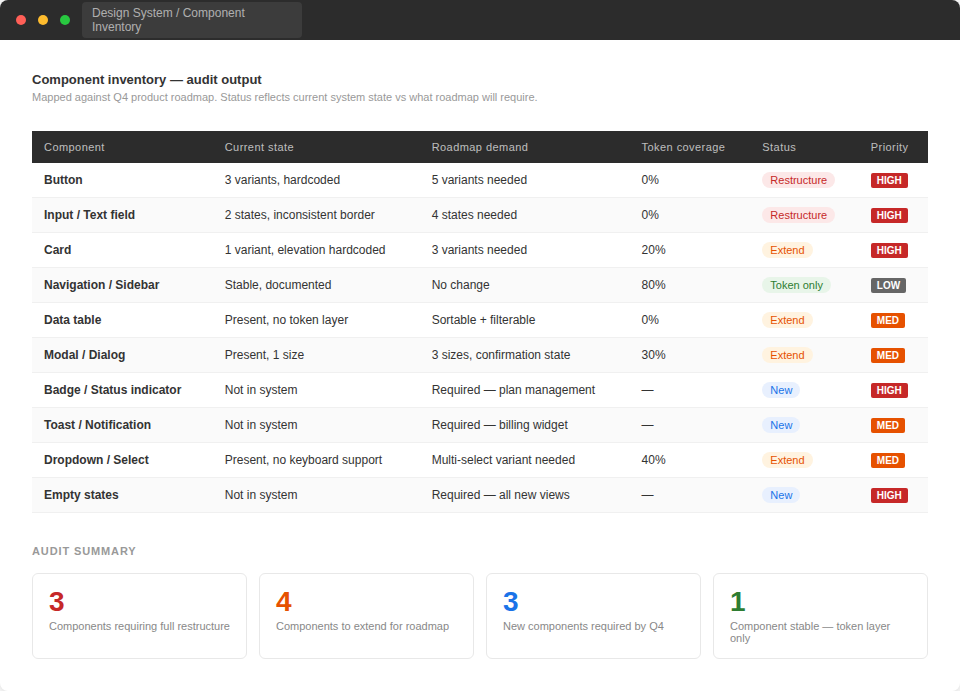Viewport: 960px width, 691px height.
Task: Open the "New components required by Q4" summary card
Action: point(593,616)
